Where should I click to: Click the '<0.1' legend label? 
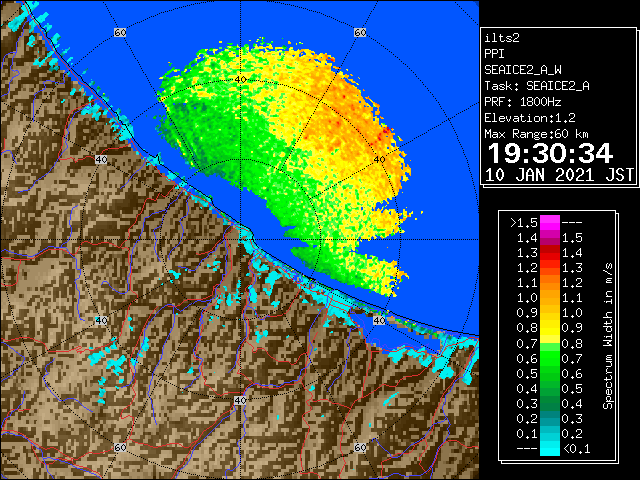pyautogui.click(x=576, y=449)
